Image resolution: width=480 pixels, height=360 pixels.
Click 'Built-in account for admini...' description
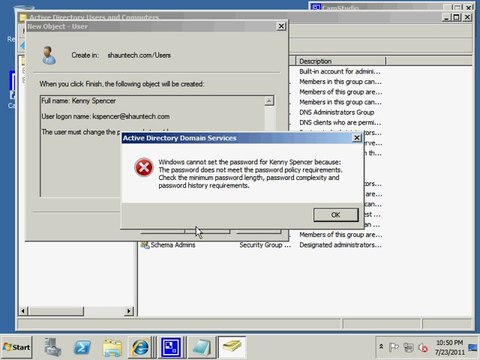click(x=340, y=71)
